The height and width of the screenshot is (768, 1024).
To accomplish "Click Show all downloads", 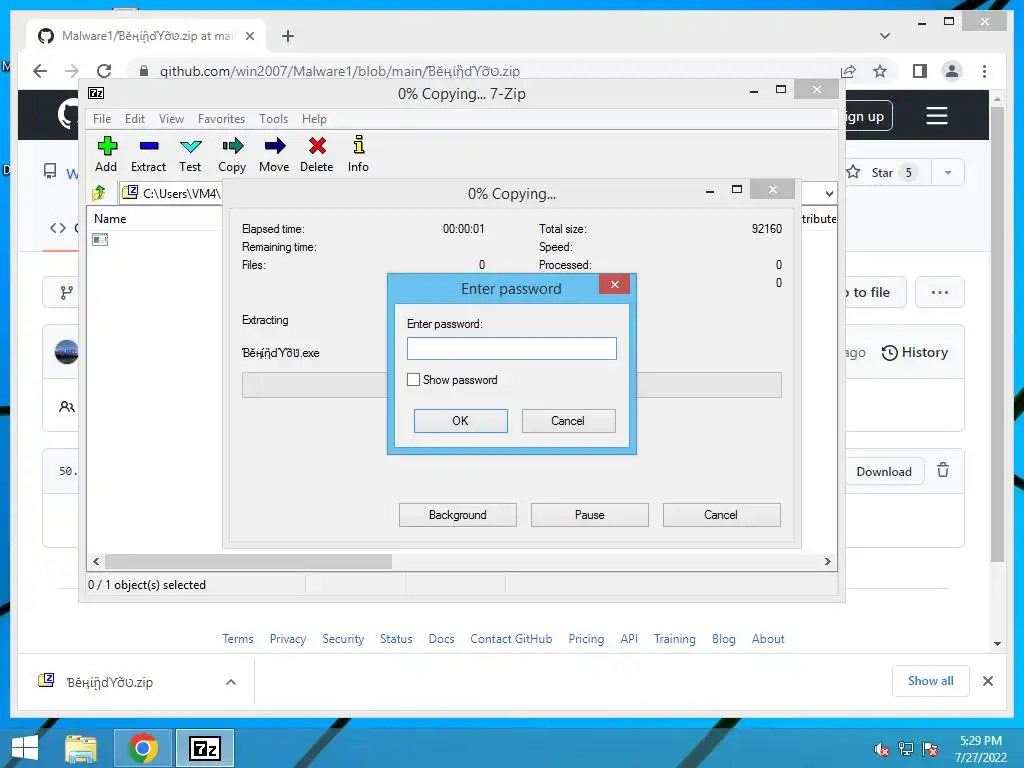I will point(930,680).
